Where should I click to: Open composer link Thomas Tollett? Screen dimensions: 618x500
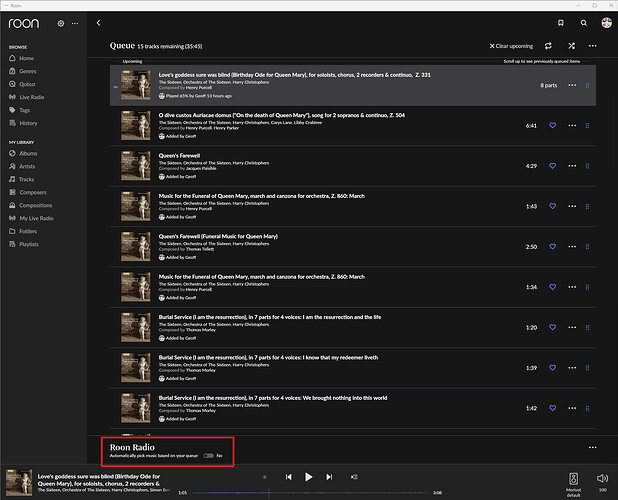[x=200, y=249]
